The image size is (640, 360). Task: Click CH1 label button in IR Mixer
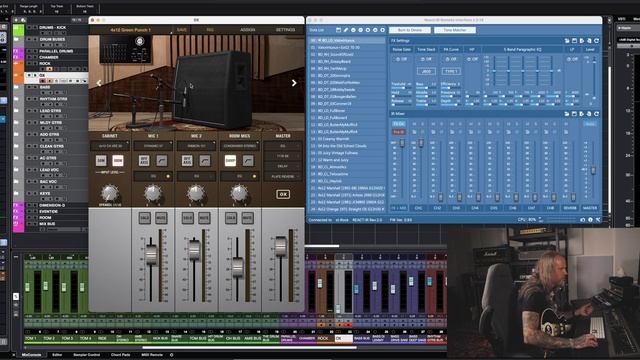418,208
